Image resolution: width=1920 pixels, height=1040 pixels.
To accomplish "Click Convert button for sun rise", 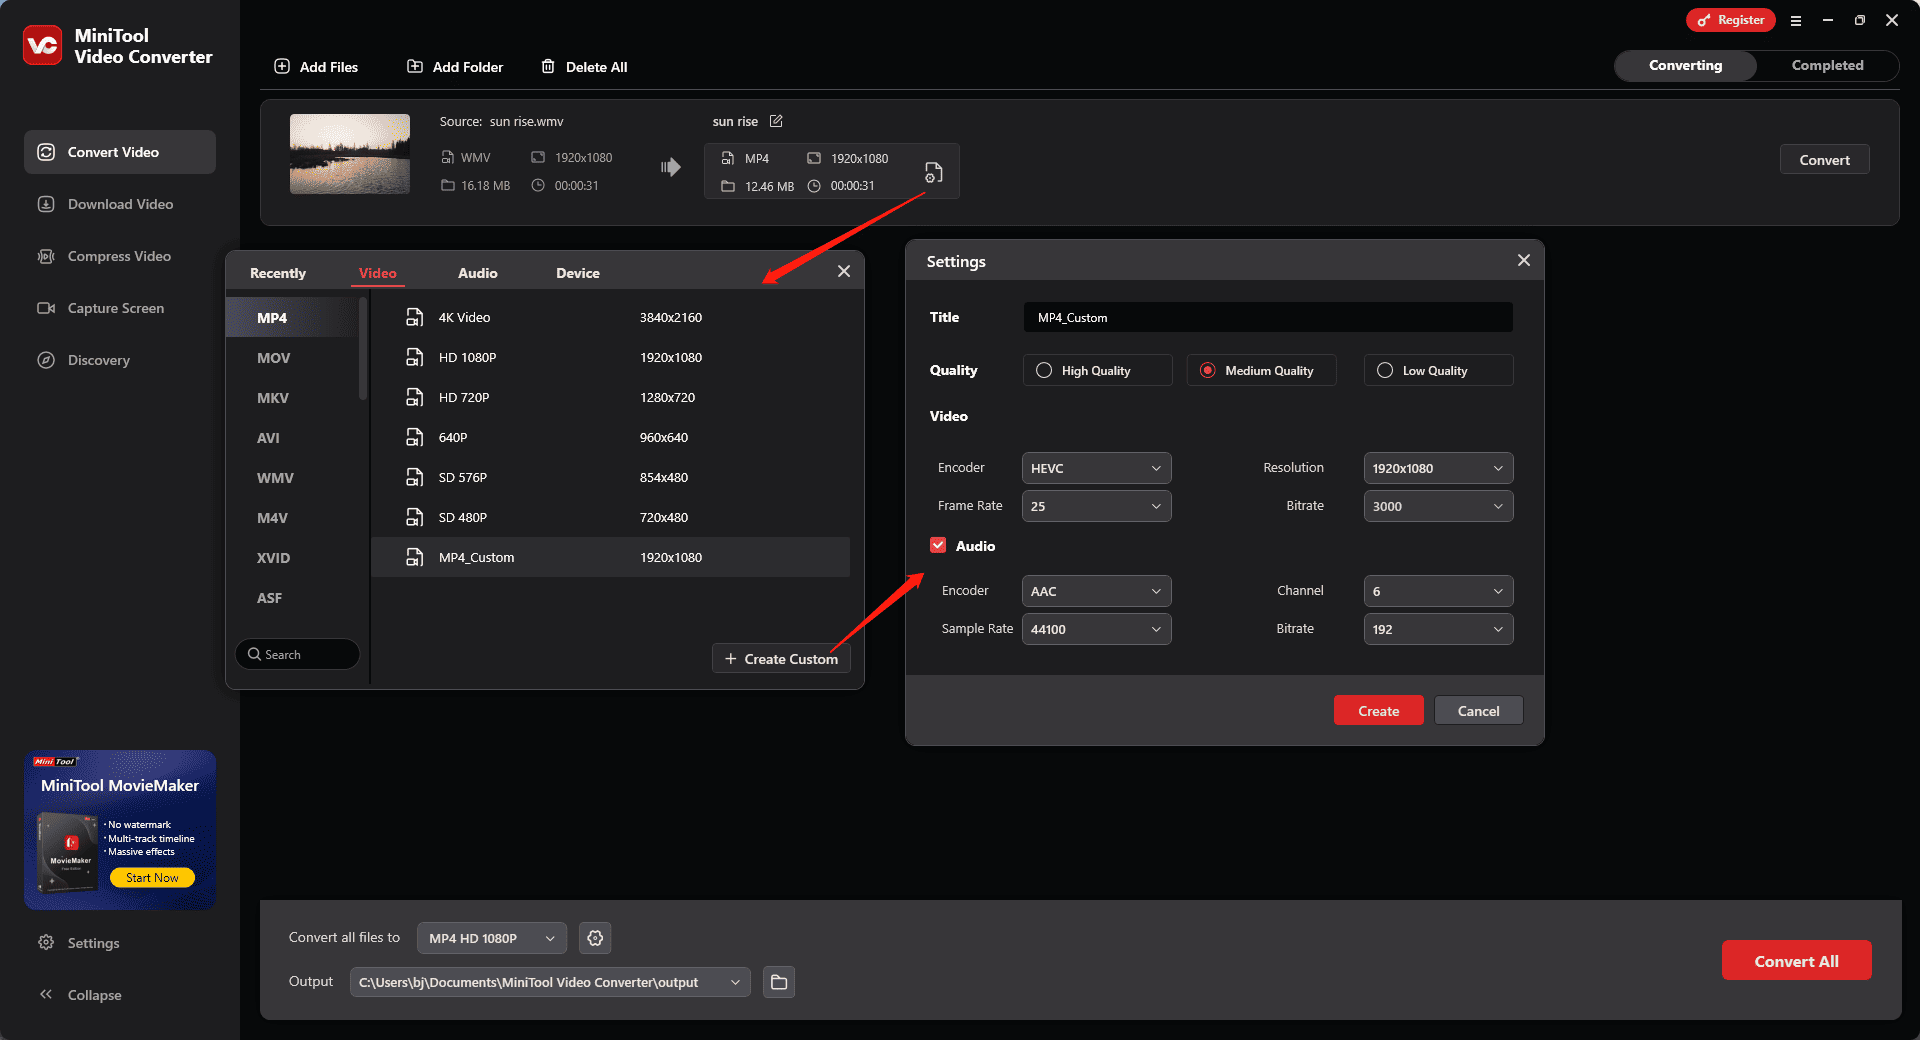I will (1824, 159).
